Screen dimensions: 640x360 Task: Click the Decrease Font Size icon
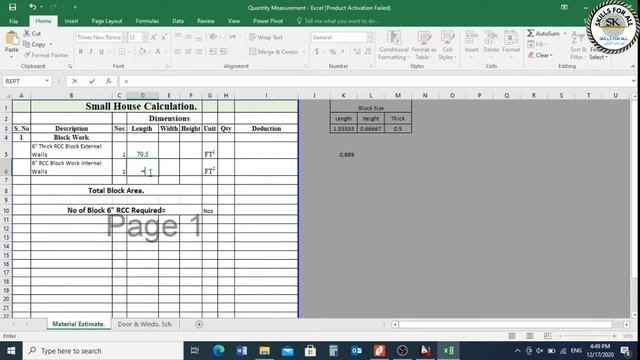coord(164,37)
